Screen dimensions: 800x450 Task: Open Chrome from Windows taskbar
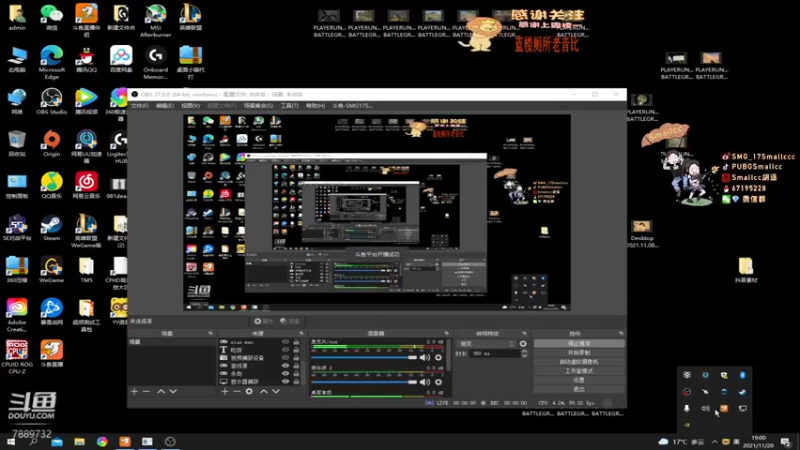point(102,441)
